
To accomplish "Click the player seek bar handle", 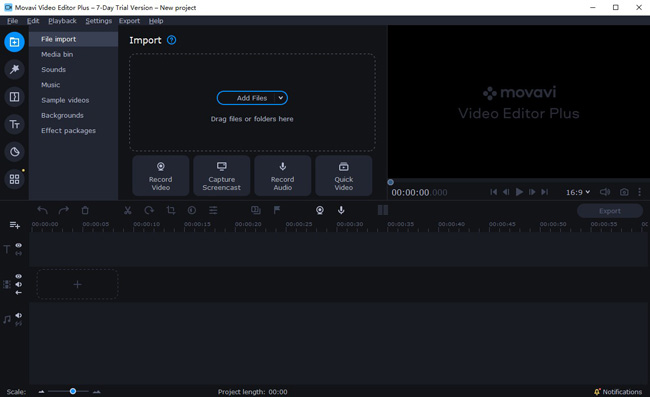I will (390, 182).
